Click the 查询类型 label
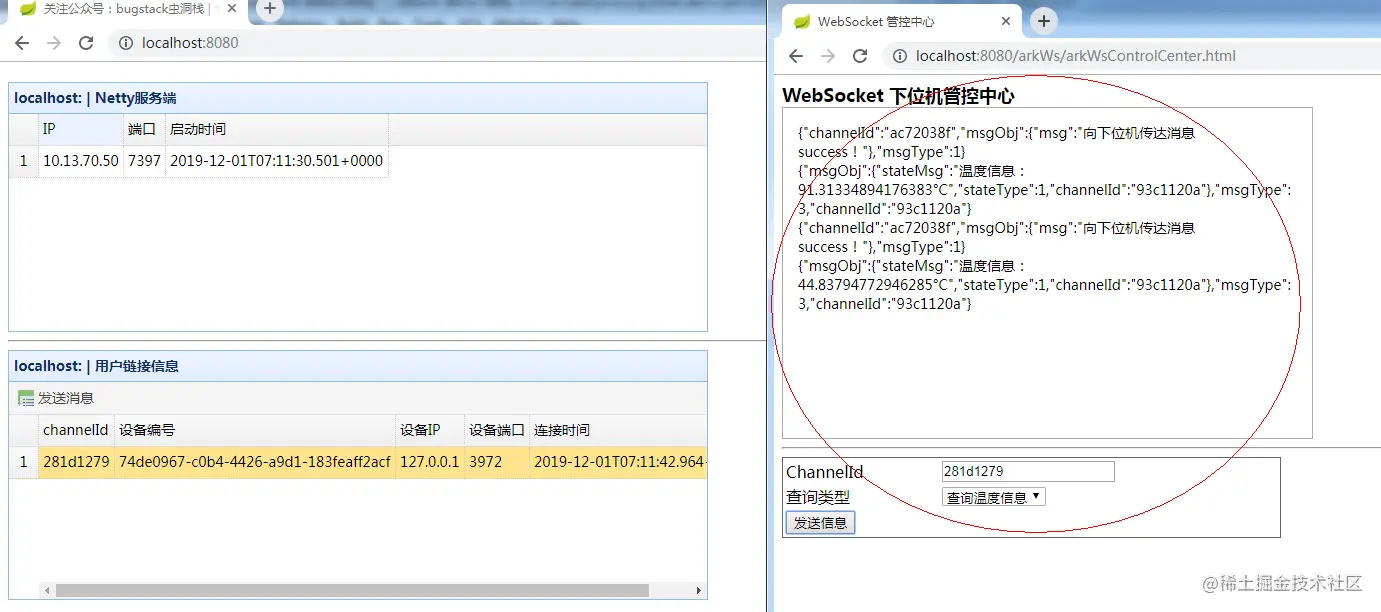 (x=818, y=497)
